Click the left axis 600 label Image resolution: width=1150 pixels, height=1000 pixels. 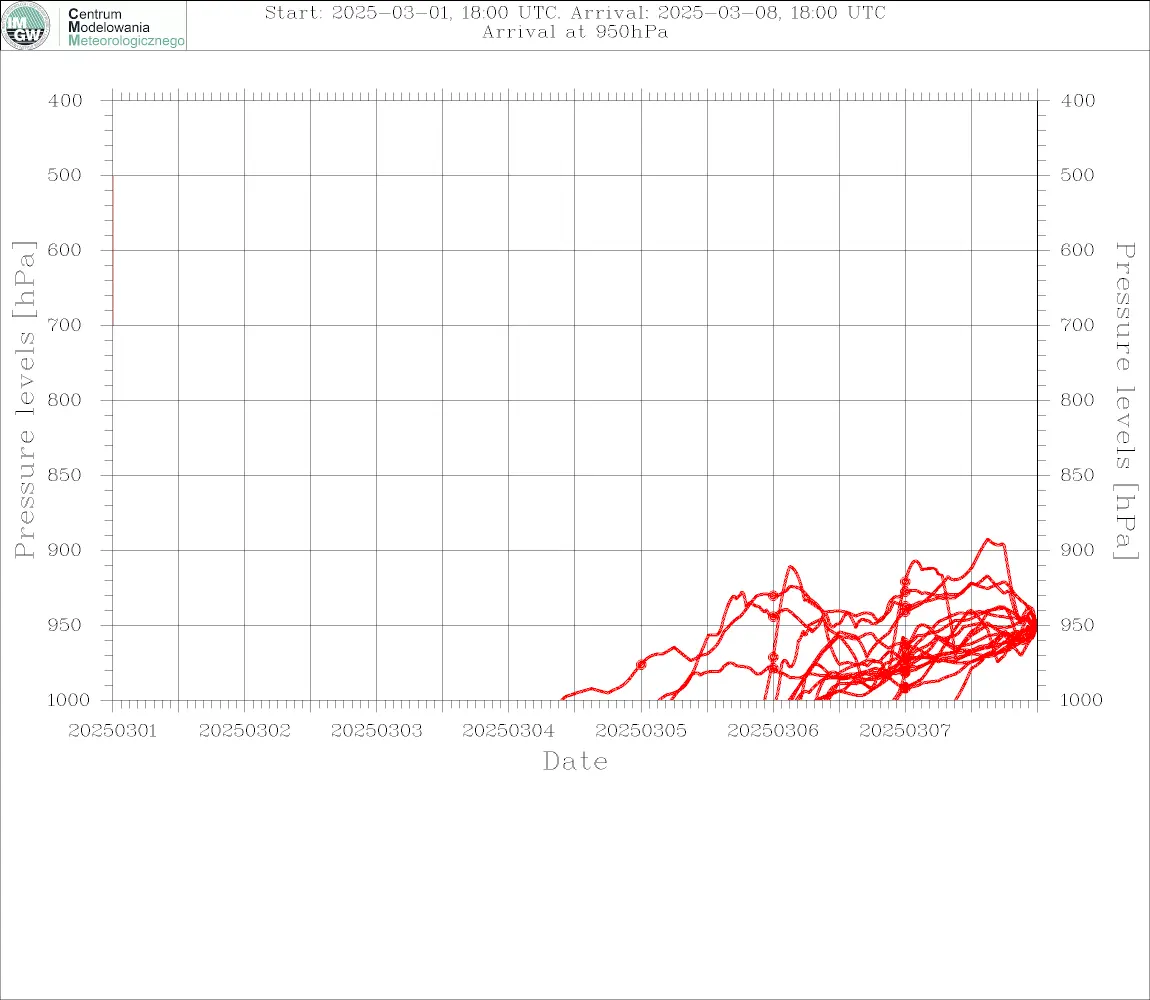[x=65, y=250]
